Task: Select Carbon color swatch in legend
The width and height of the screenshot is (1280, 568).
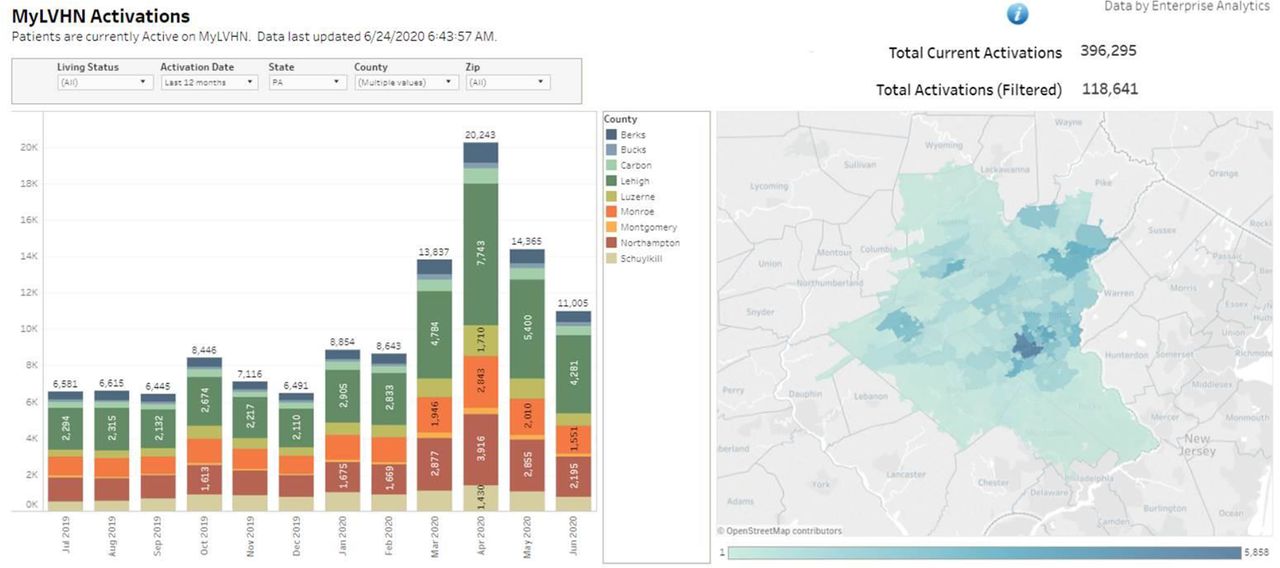Action: click(x=610, y=165)
